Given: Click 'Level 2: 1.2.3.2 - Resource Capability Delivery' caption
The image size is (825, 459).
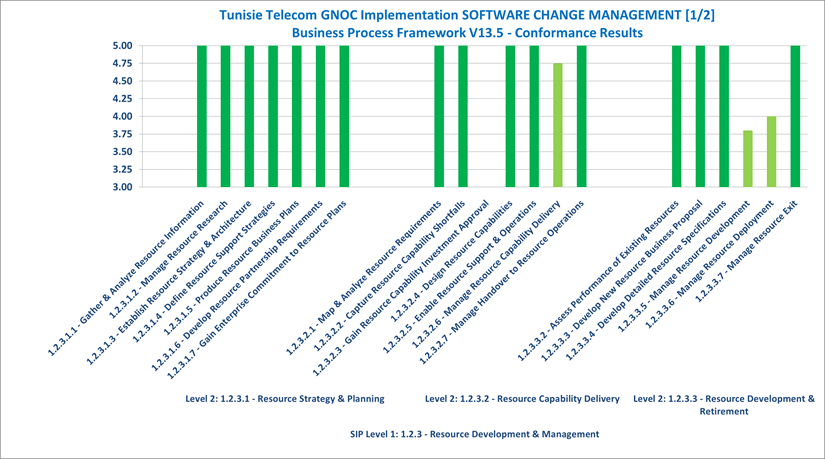Looking at the screenshot, I should pos(522,398).
